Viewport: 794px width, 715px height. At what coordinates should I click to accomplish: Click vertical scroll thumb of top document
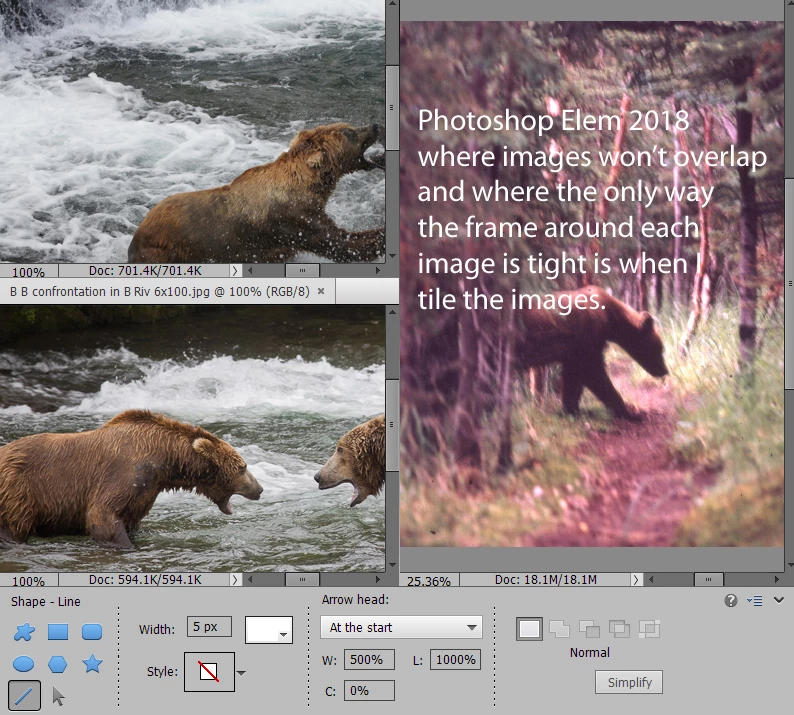(x=392, y=108)
